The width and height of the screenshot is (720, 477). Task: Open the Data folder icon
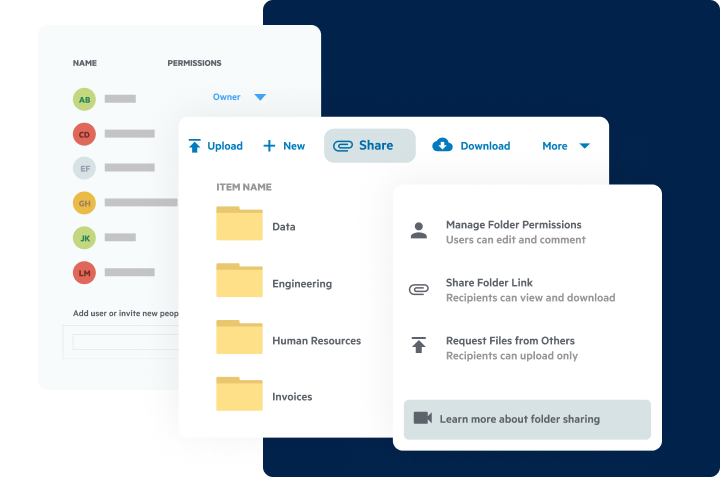click(x=239, y=225)
